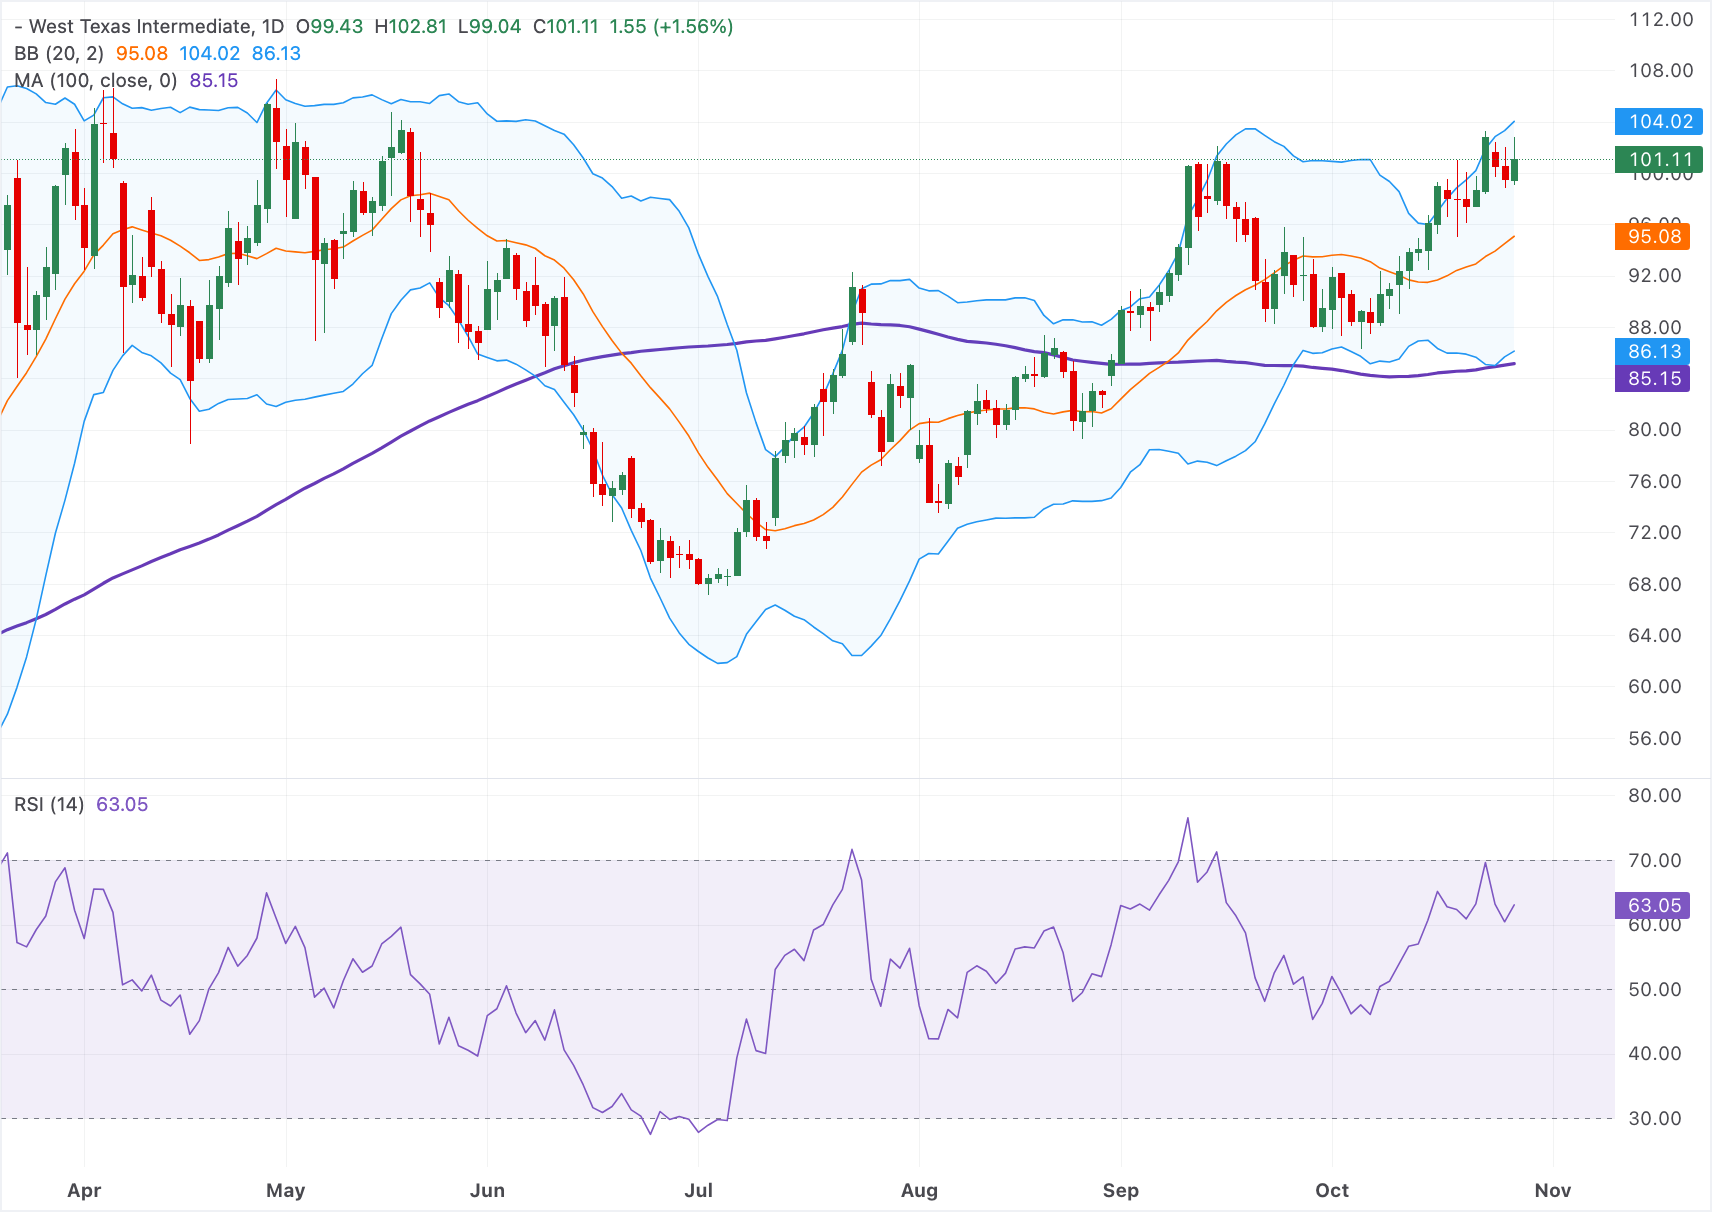1712x1223 pixels.
Task: Click the Apr label on time axis
Action: click(84, 1191)
